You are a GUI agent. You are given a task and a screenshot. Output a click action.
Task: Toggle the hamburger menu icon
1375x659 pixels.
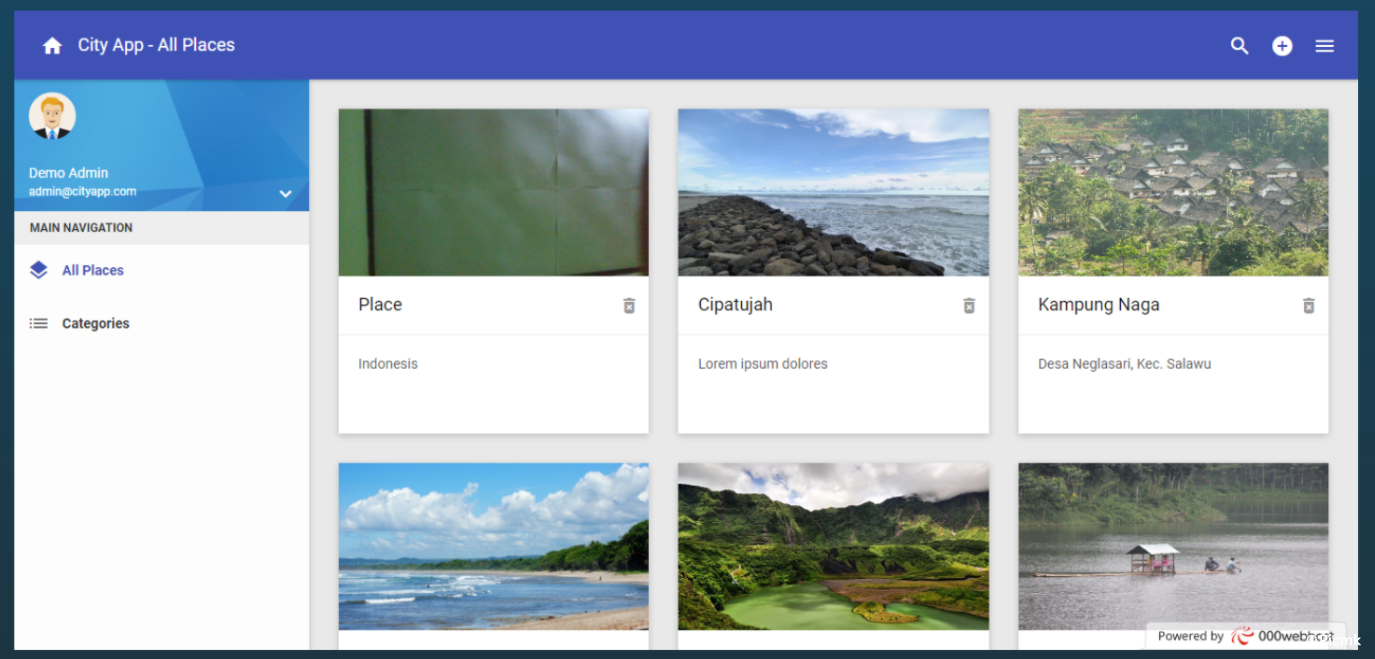pyautogui.click(x=1324, y=46)
